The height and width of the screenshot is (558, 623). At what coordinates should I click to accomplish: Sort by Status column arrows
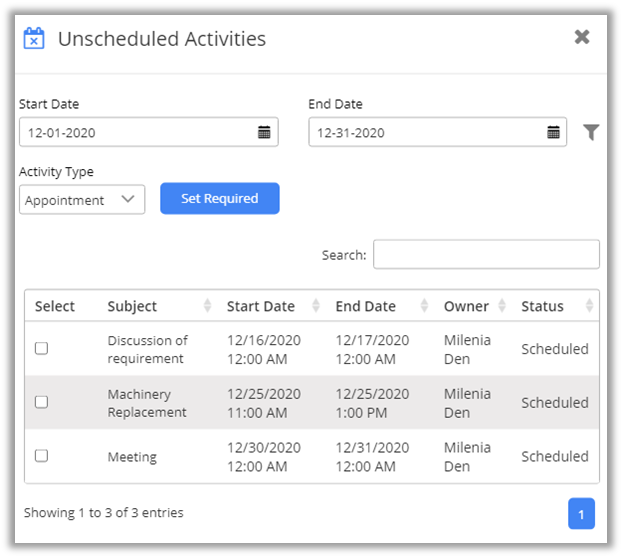coord(590,306)
